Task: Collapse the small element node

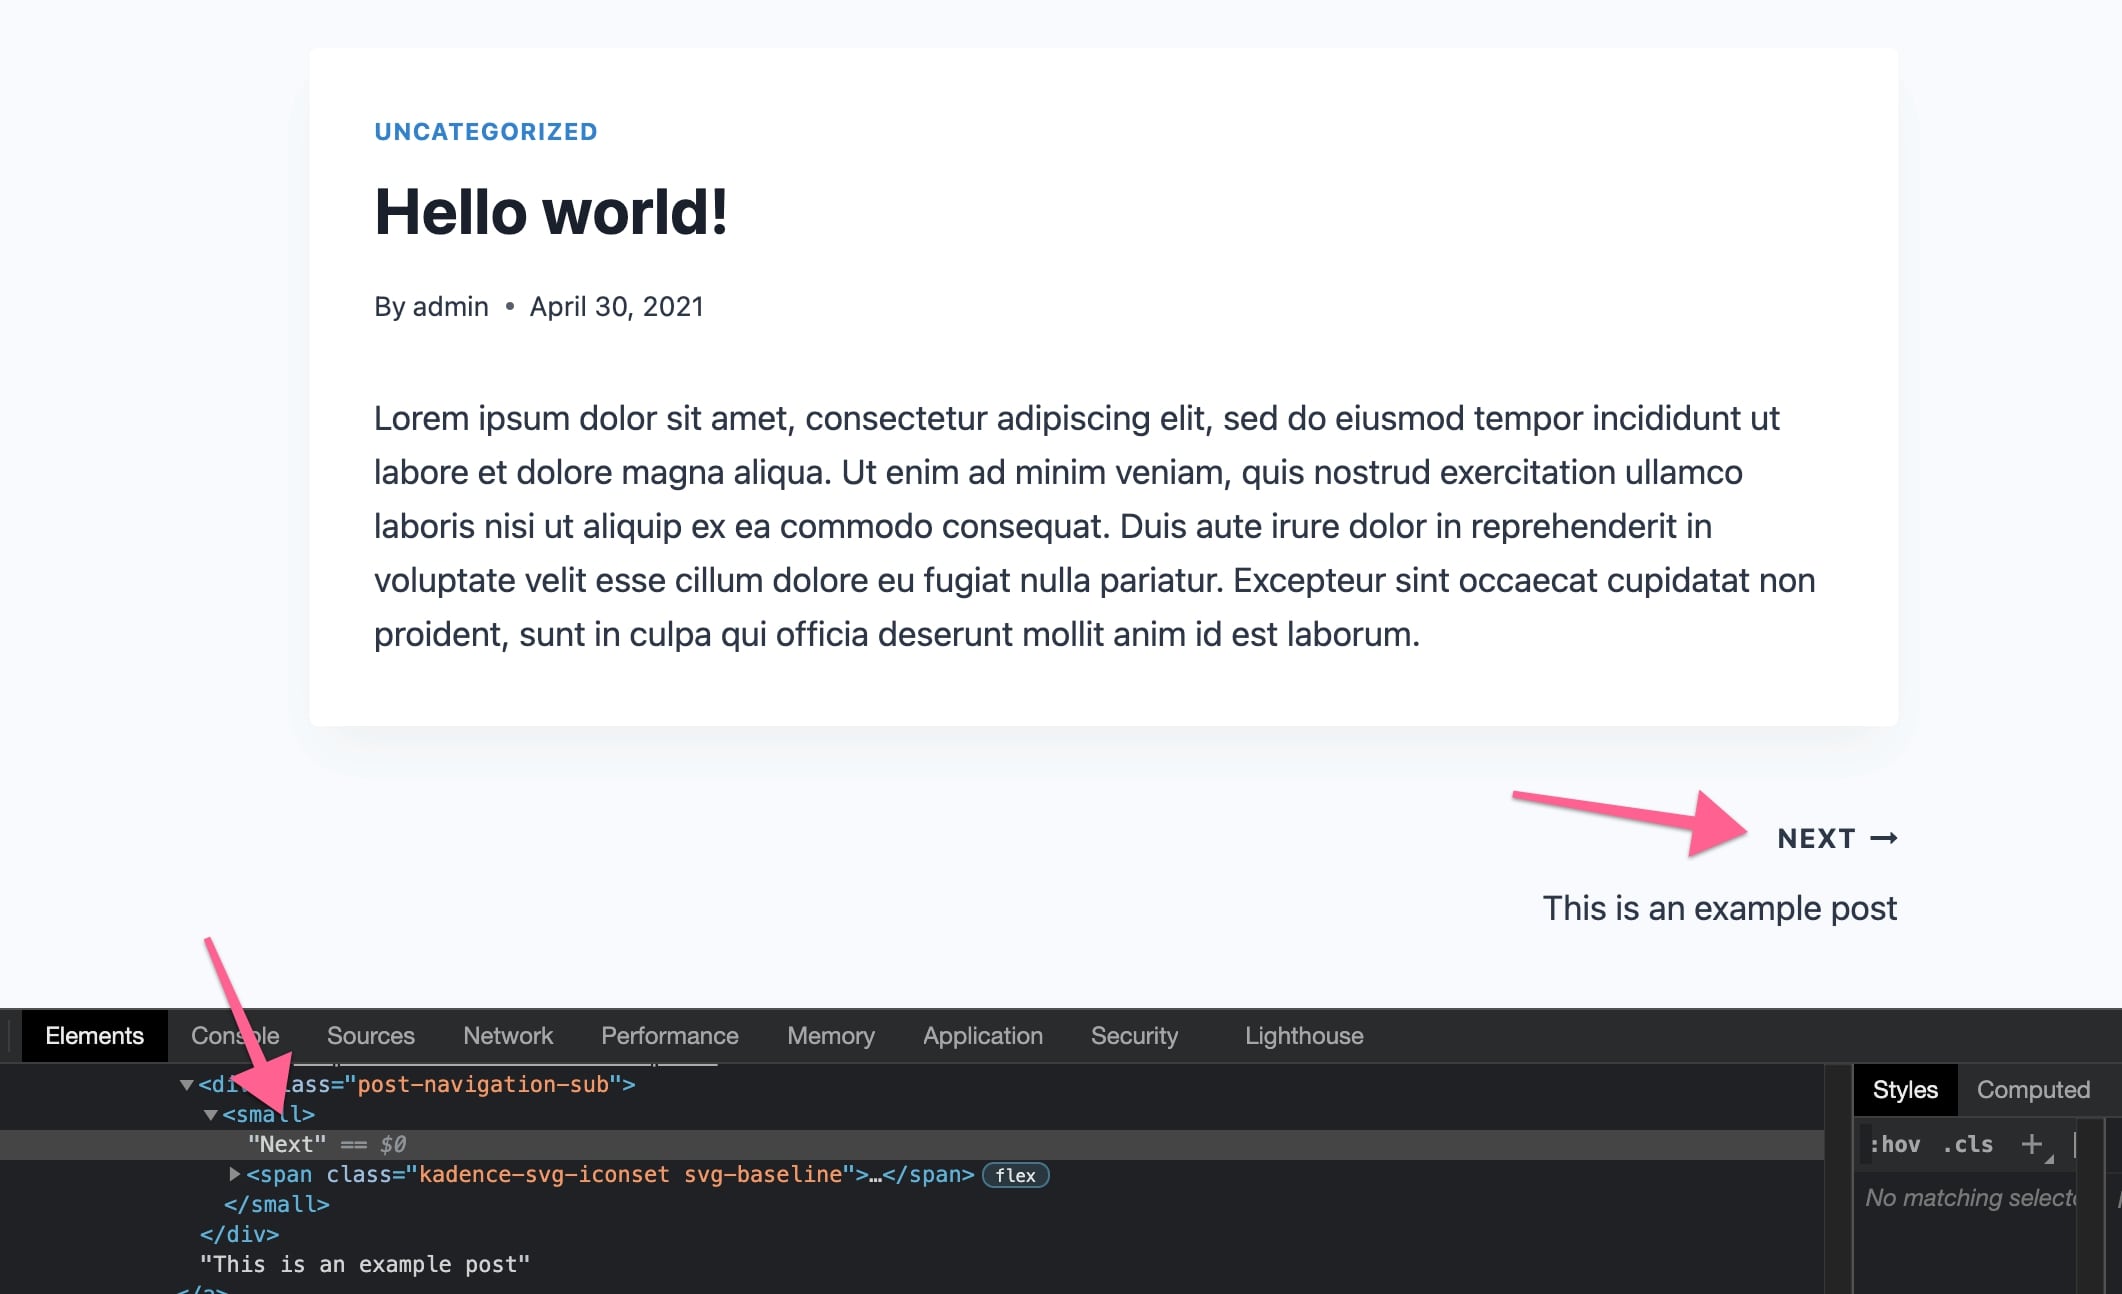Action: click(x=210, y=1115)
